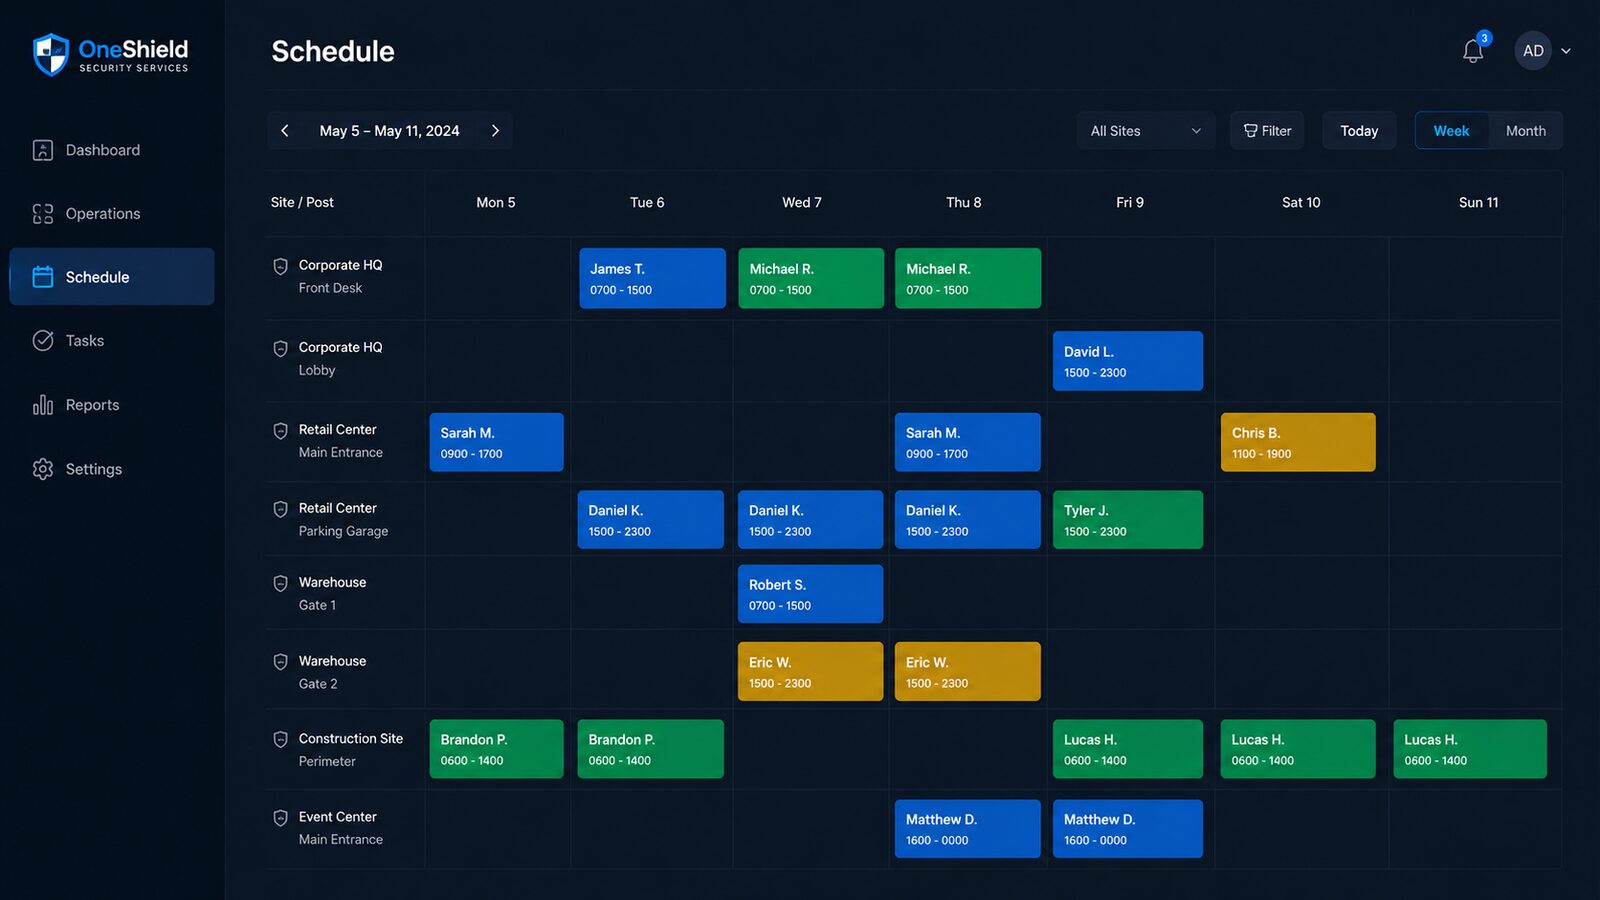Open Tasks menu item
This screenshot has width=1600, height=900.
pos(112,341)
